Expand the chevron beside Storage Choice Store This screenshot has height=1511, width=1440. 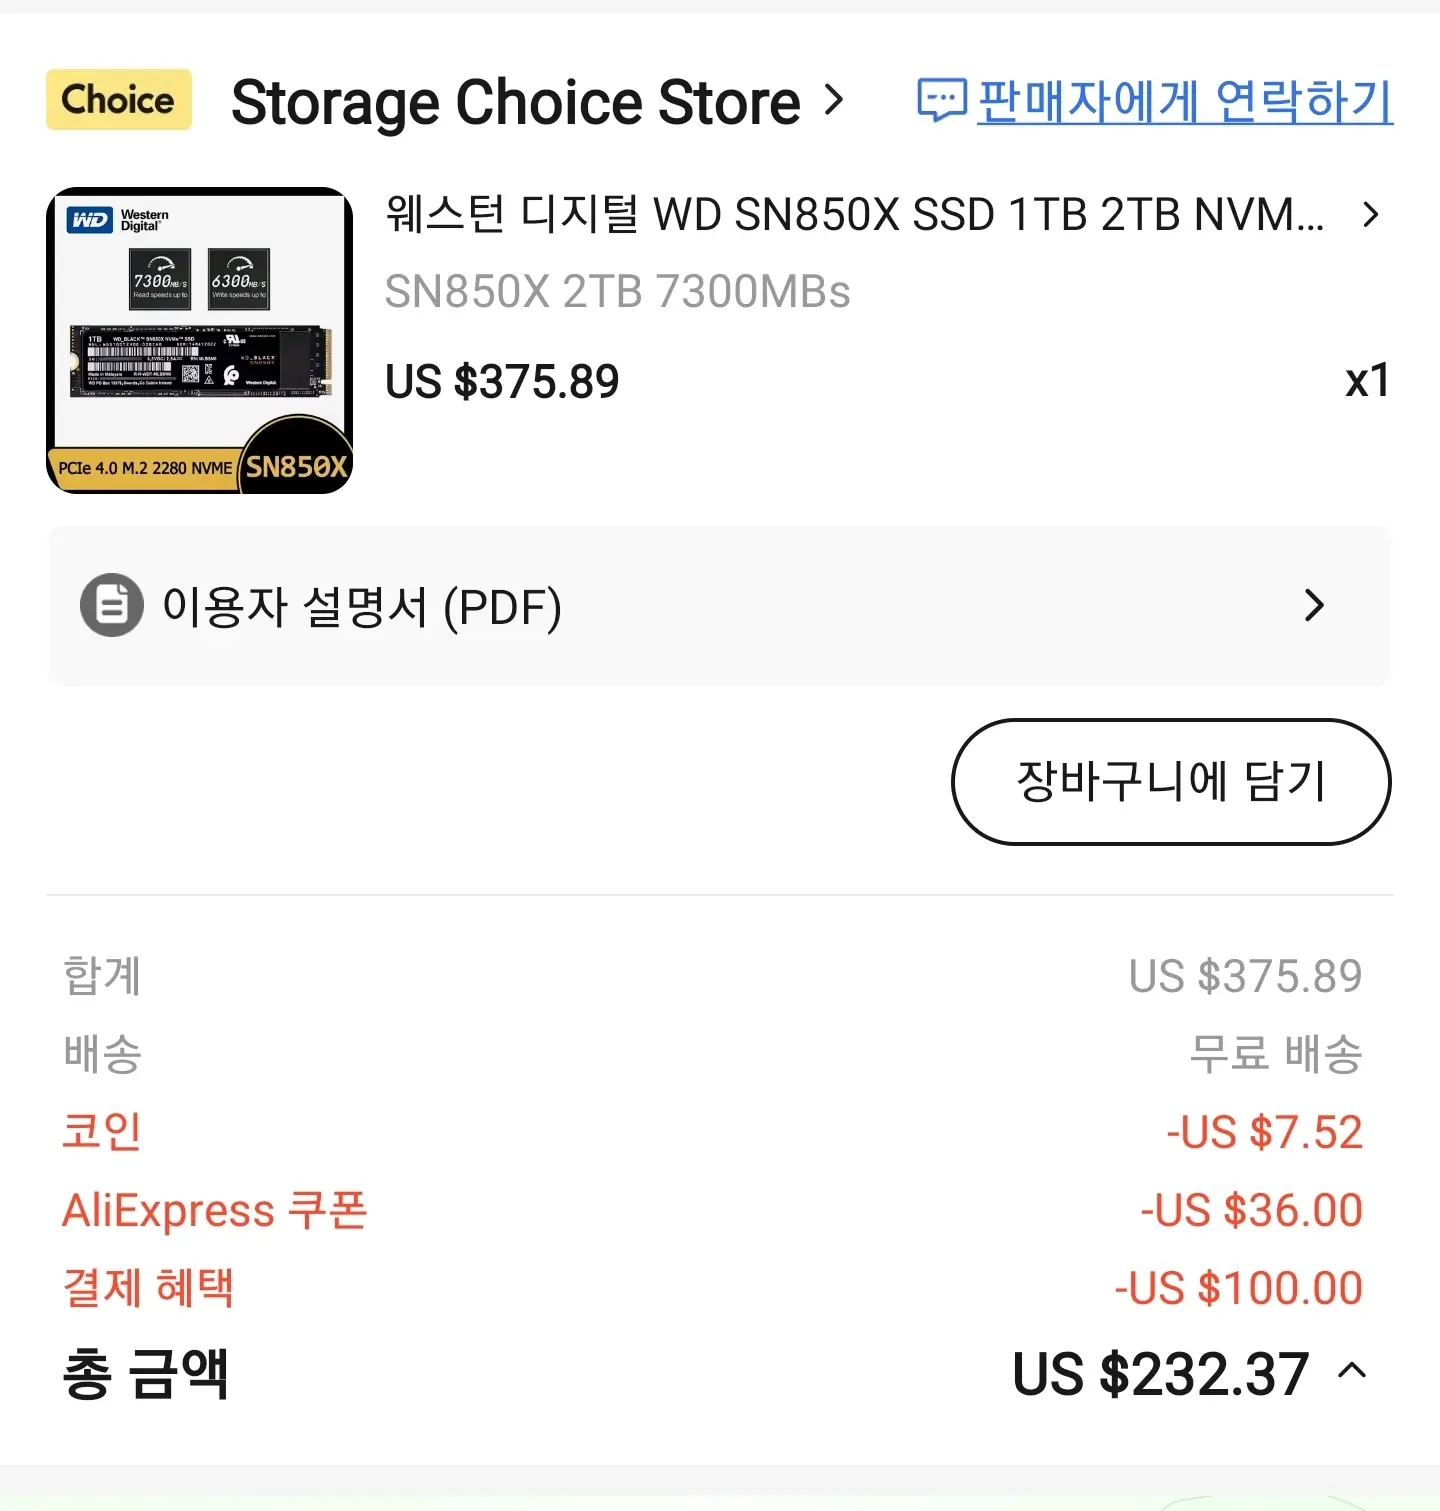tap(834, 100)
